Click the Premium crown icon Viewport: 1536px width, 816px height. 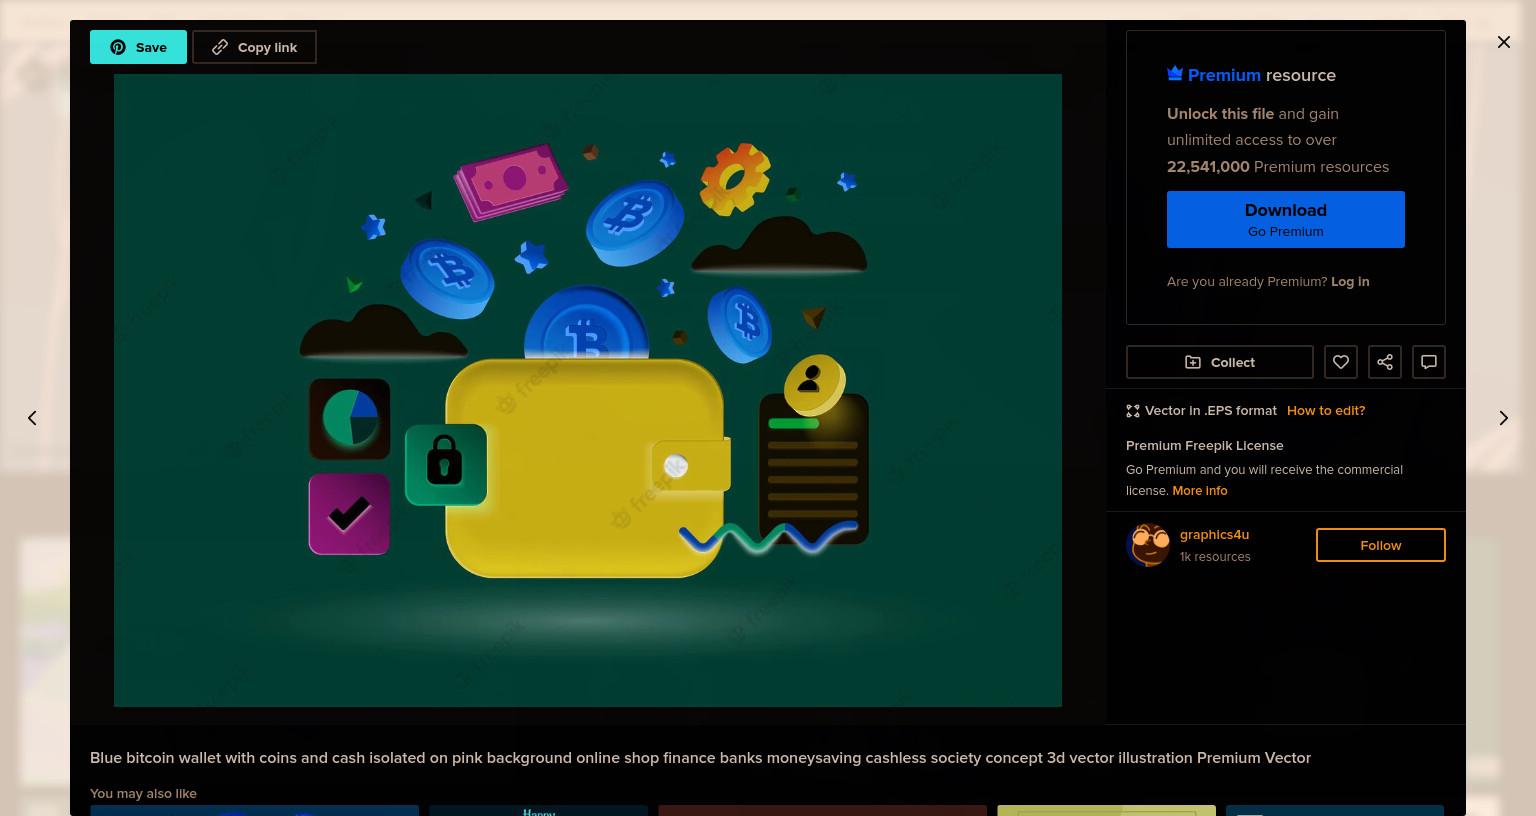click(x=1175, y=74)
